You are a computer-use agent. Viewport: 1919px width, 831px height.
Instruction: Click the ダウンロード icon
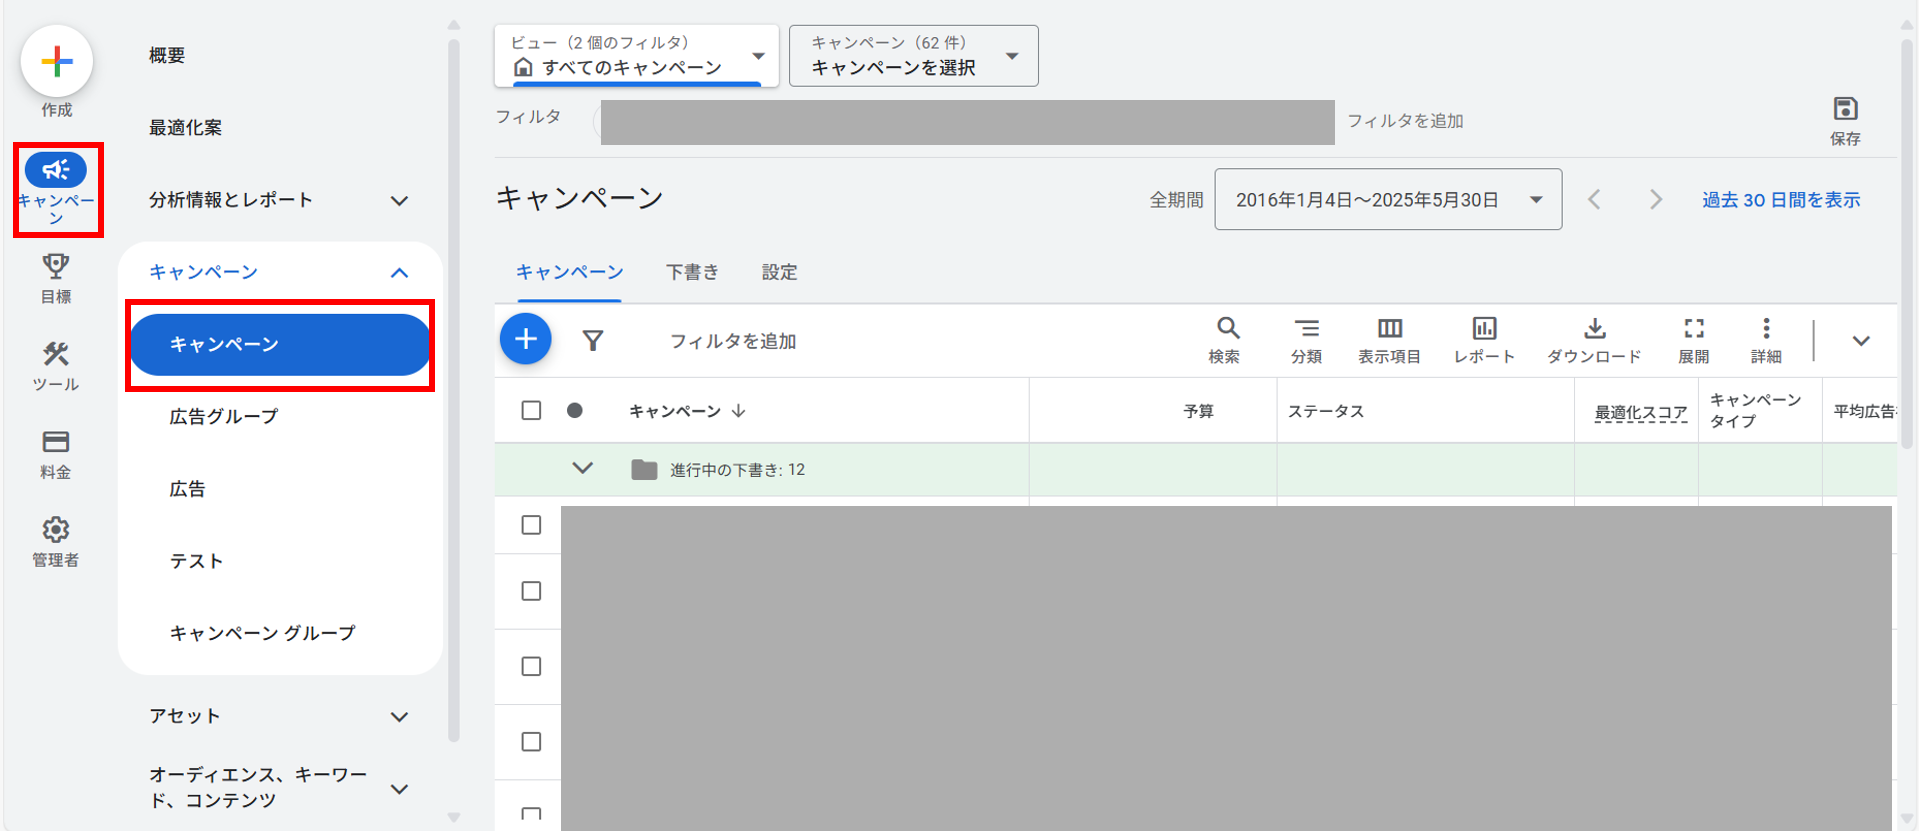coord(1595,328)
